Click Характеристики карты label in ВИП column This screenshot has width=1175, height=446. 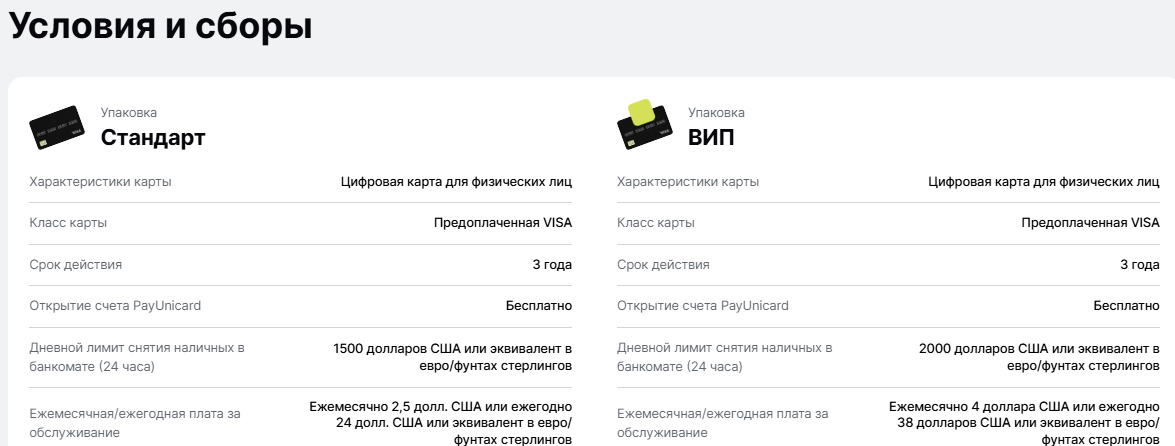point(688,182)
